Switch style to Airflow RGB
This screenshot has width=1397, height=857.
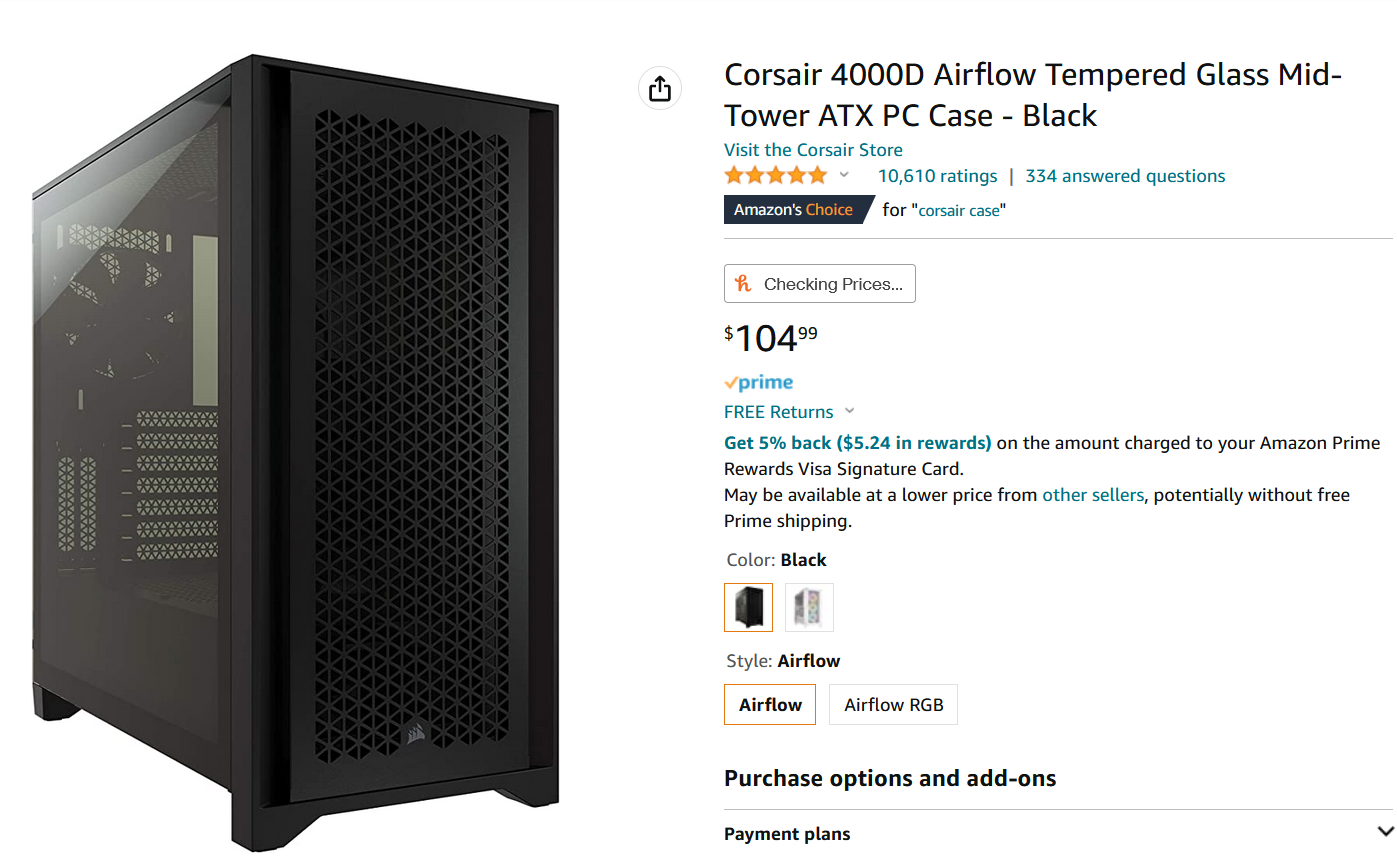click(893, 705)
